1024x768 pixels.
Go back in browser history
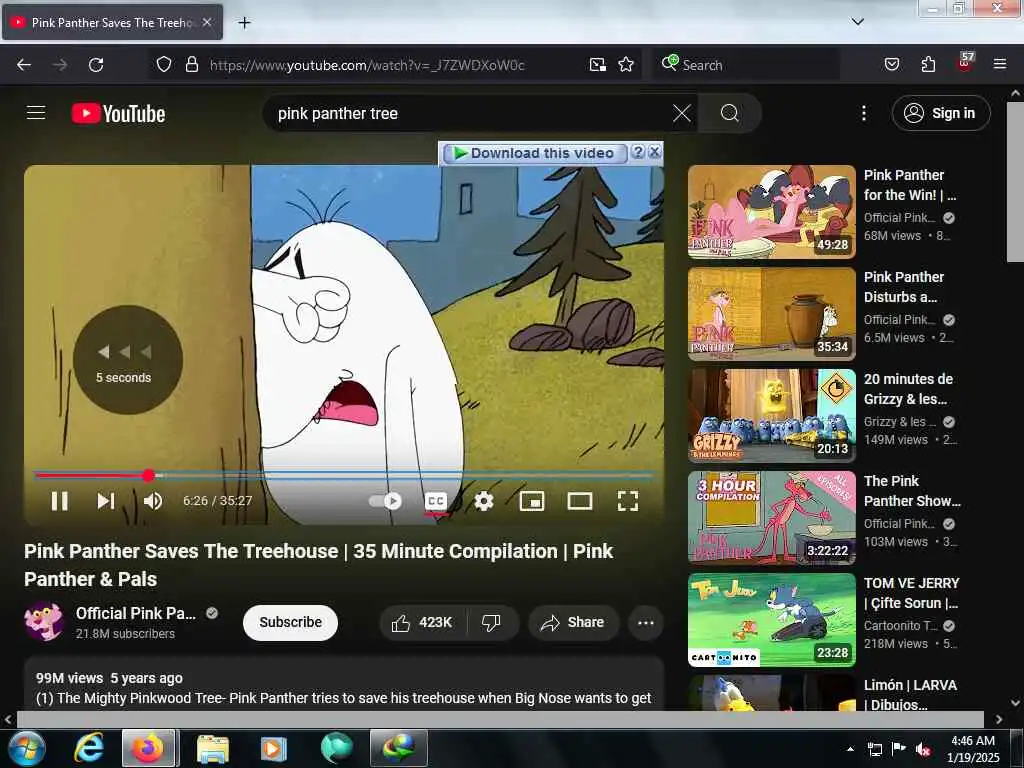24,65
